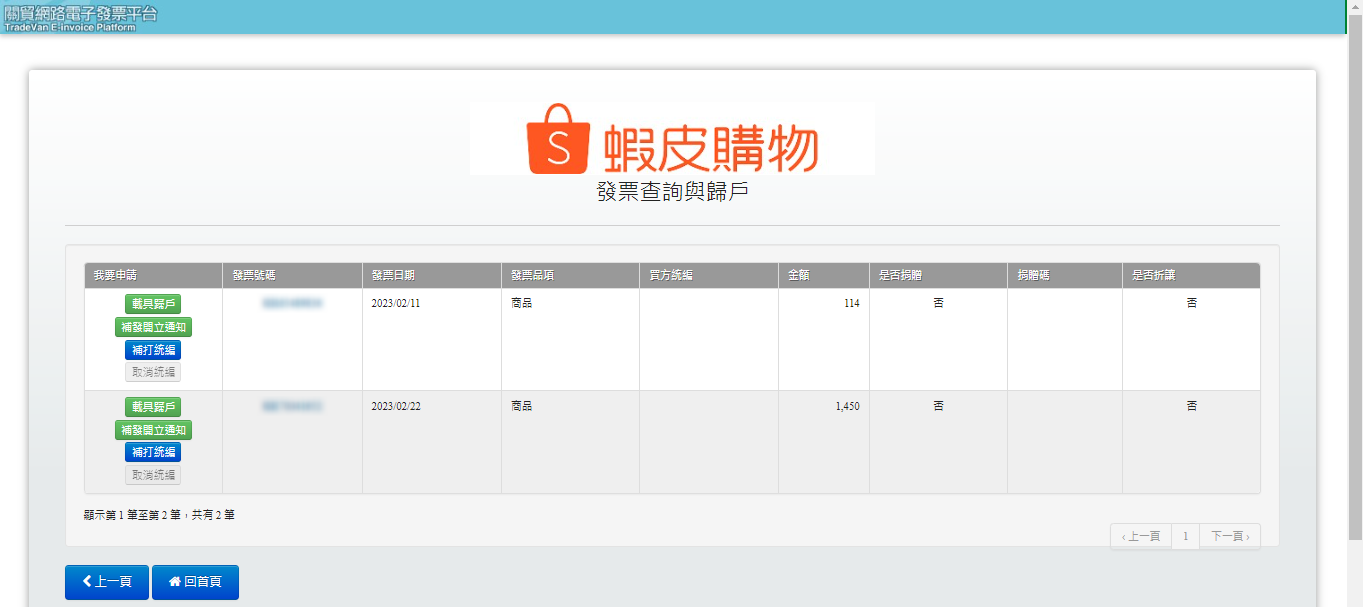
Task: Click 補打統編 for the 114-dollar invoice
Action: [x=152, y=350]
